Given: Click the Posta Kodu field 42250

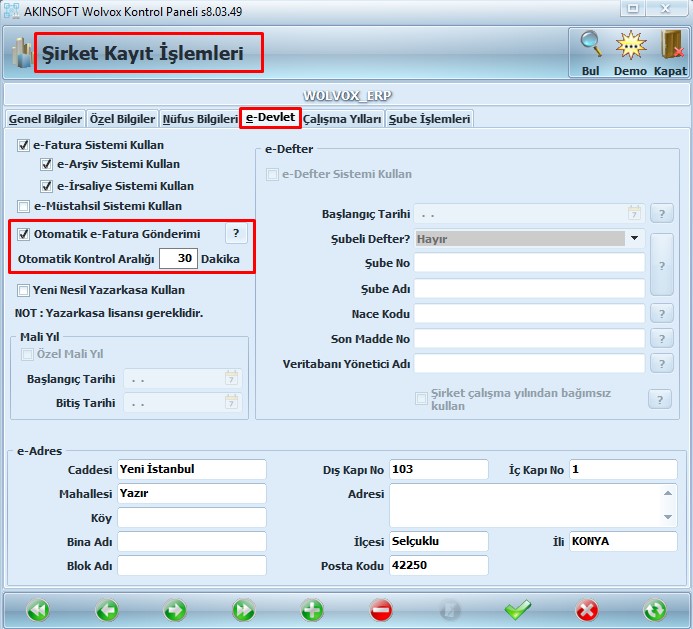Looking at the screenshot, I should (439, 565).
